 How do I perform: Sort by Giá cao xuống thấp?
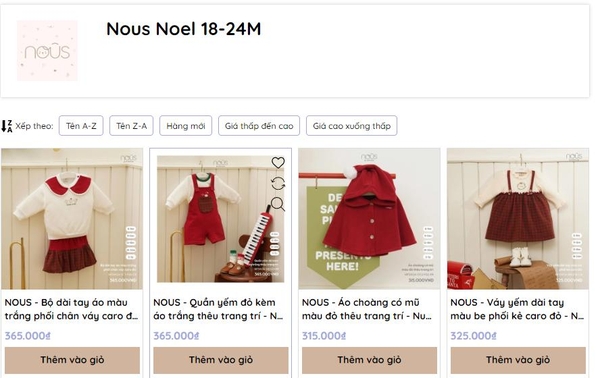tap(352, 126)
